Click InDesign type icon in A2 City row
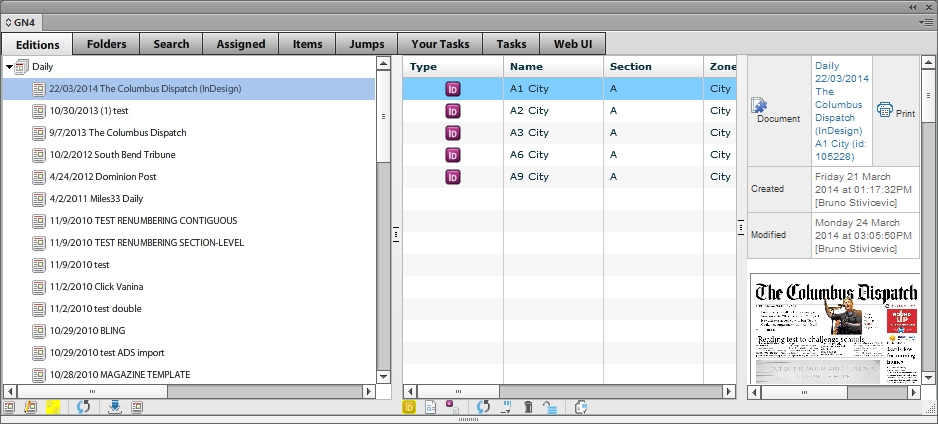Viewport: 938px width, 424px height. [453, 111]
